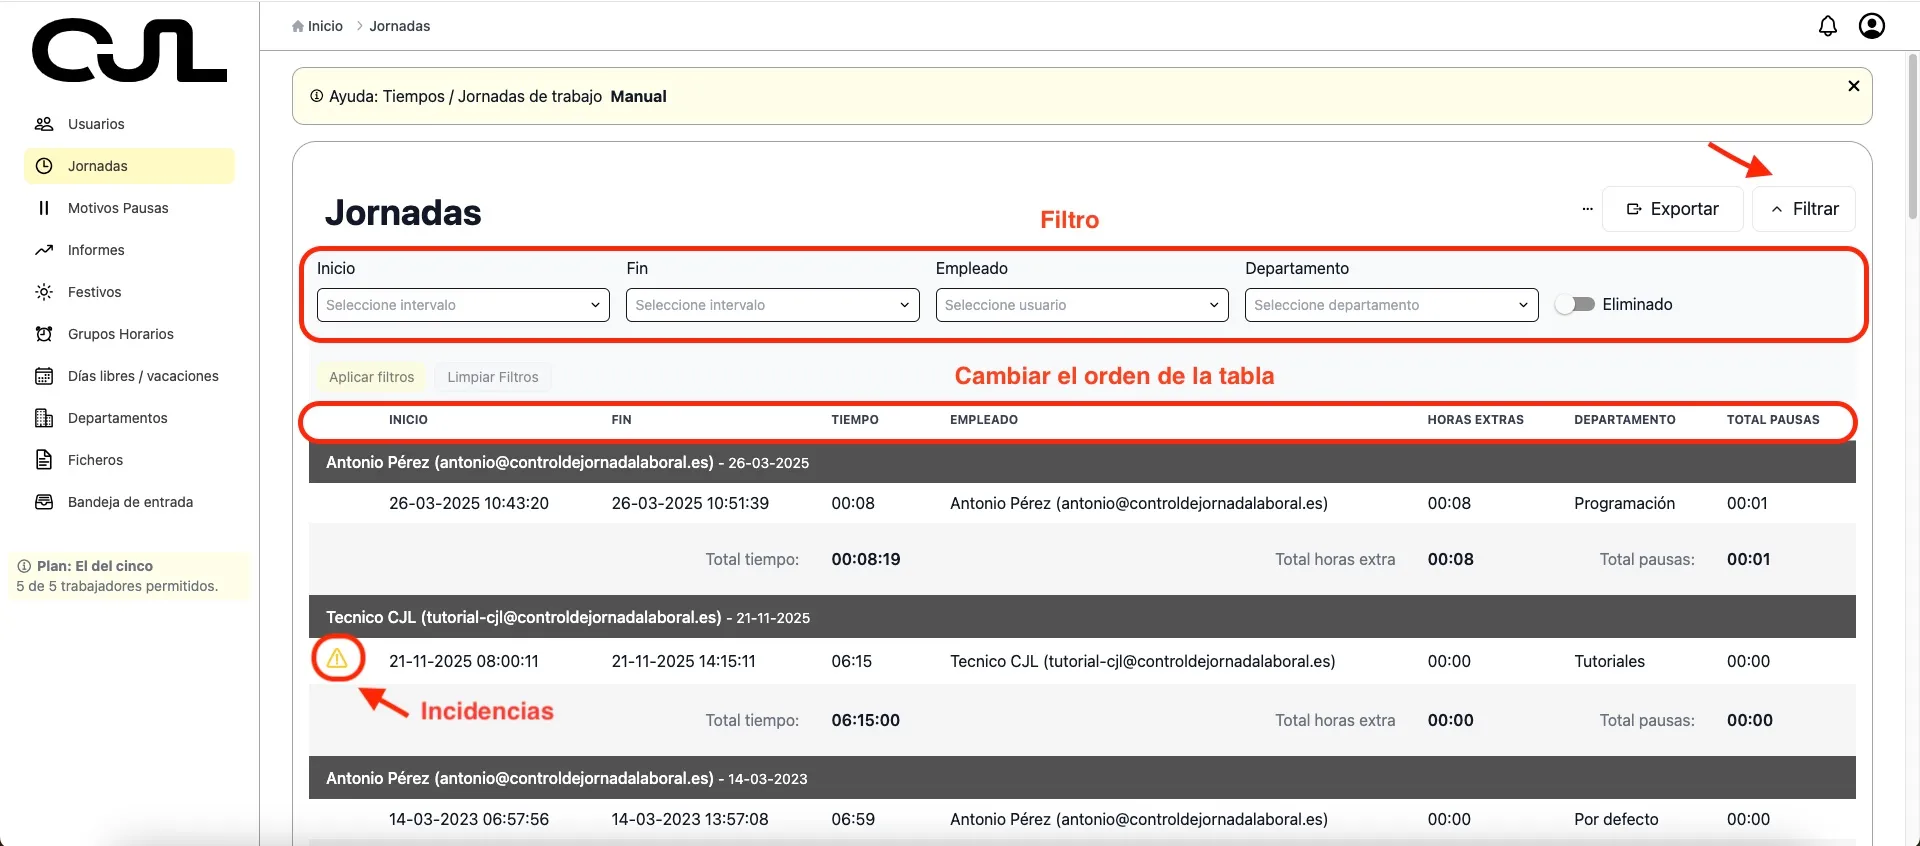The width and height of the screenshot is (1920, 846).
Task: Open Días libres / vacaciones menu item
Action: click(143, 376)
